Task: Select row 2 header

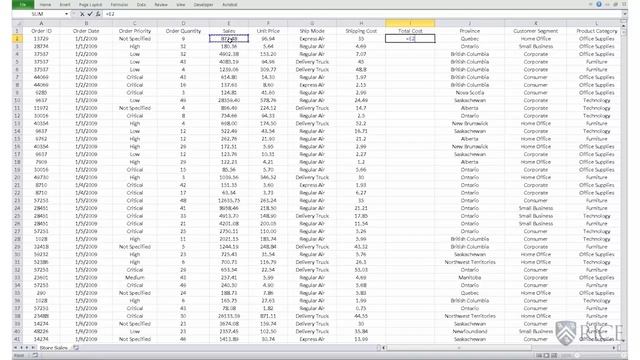Action: point(17,39)
